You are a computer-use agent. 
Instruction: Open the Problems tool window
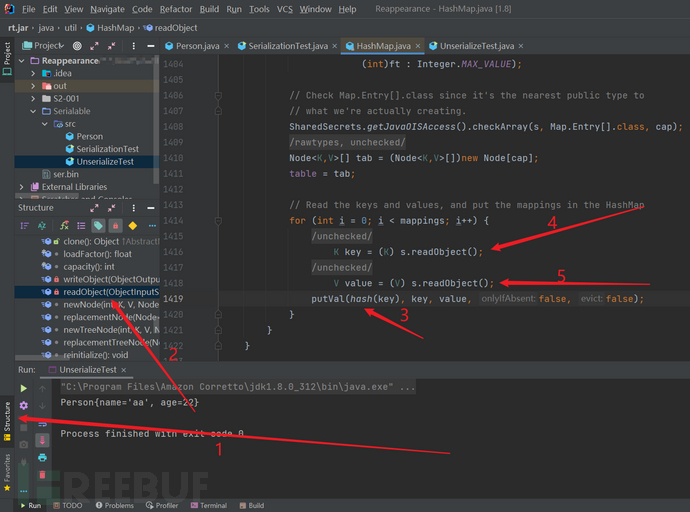coord(119,506)
